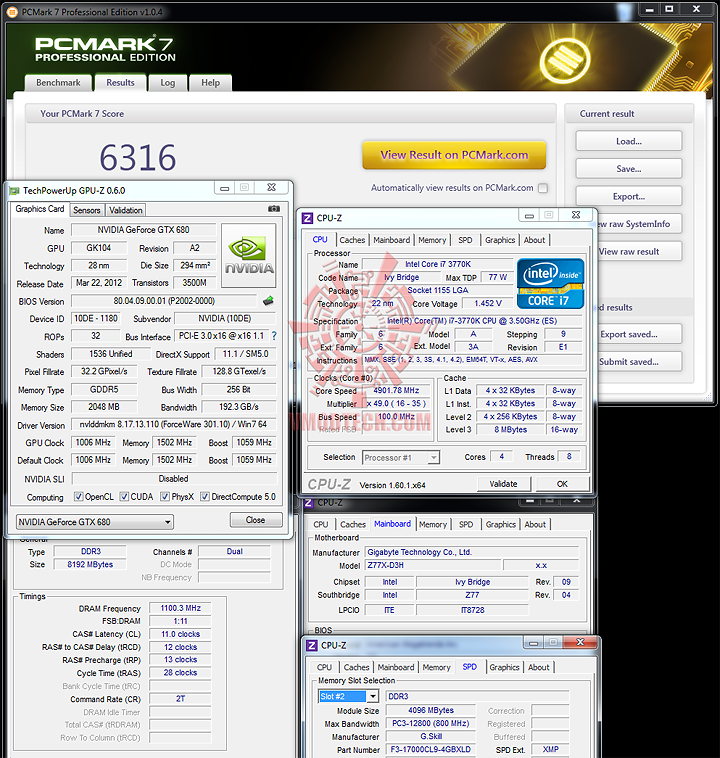Minimize the GPU-Z window
This screenshot has width=720, height=758.
pyautogui.click(x=224, y=188)
